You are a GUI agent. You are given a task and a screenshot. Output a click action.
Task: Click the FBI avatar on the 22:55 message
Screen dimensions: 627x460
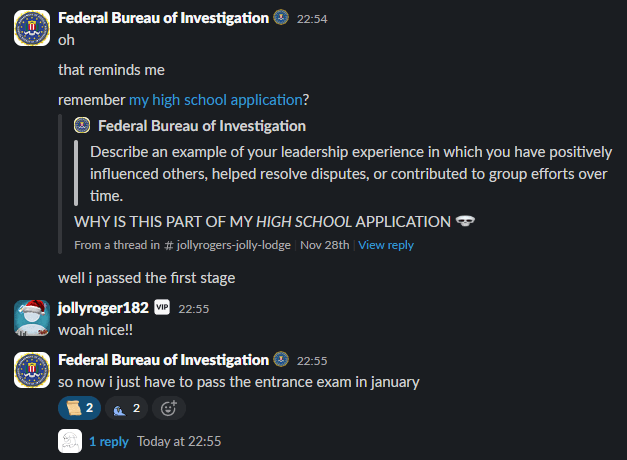33,370
